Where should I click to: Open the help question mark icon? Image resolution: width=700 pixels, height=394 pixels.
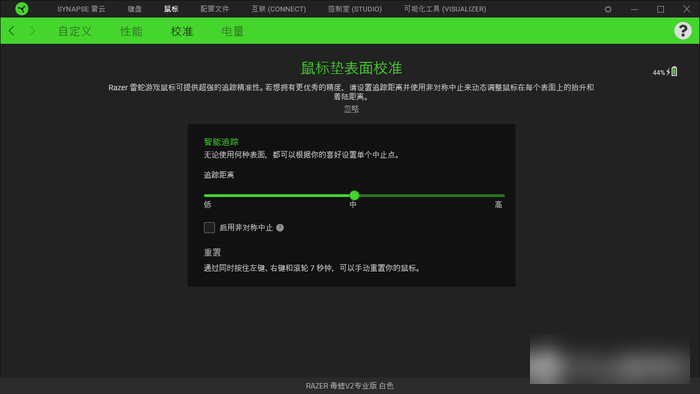683,31
